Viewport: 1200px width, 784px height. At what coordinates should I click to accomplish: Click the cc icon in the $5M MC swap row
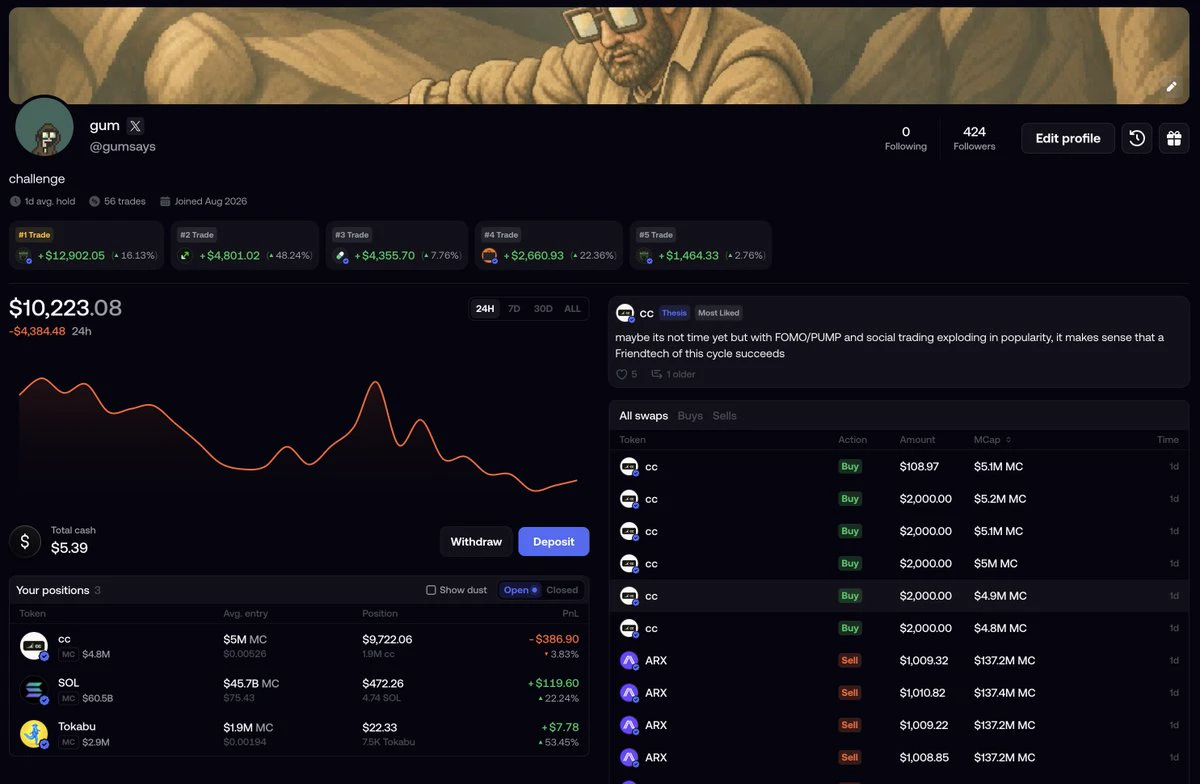[x=629, y=564]
